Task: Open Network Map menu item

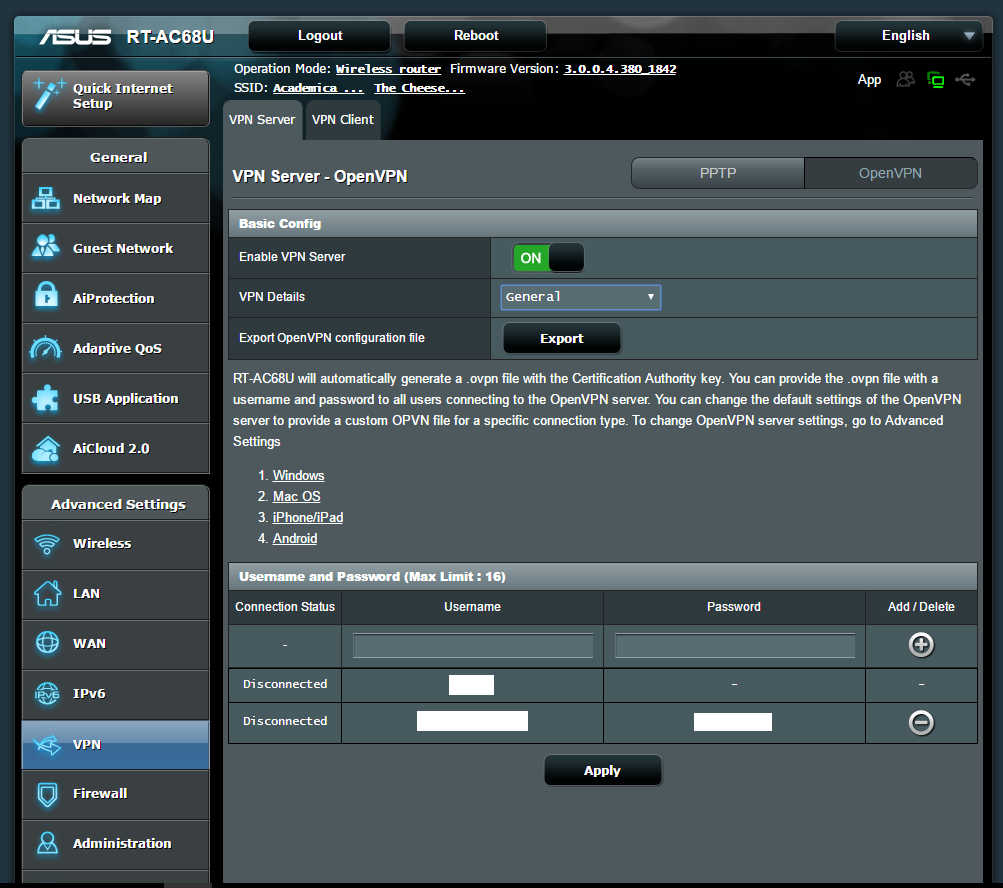Action: 116,198
